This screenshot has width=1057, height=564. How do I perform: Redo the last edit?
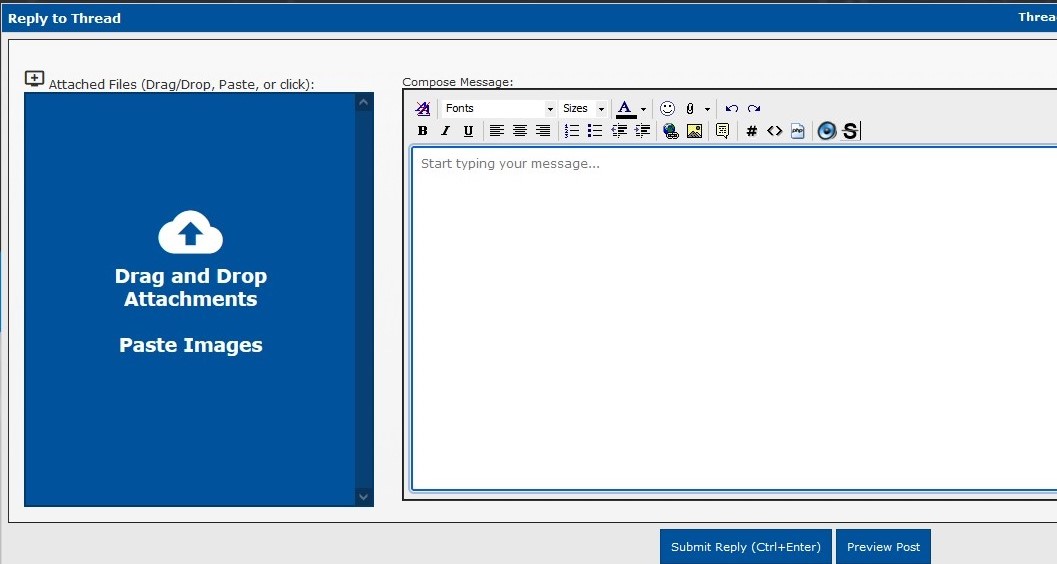[754, 108]
